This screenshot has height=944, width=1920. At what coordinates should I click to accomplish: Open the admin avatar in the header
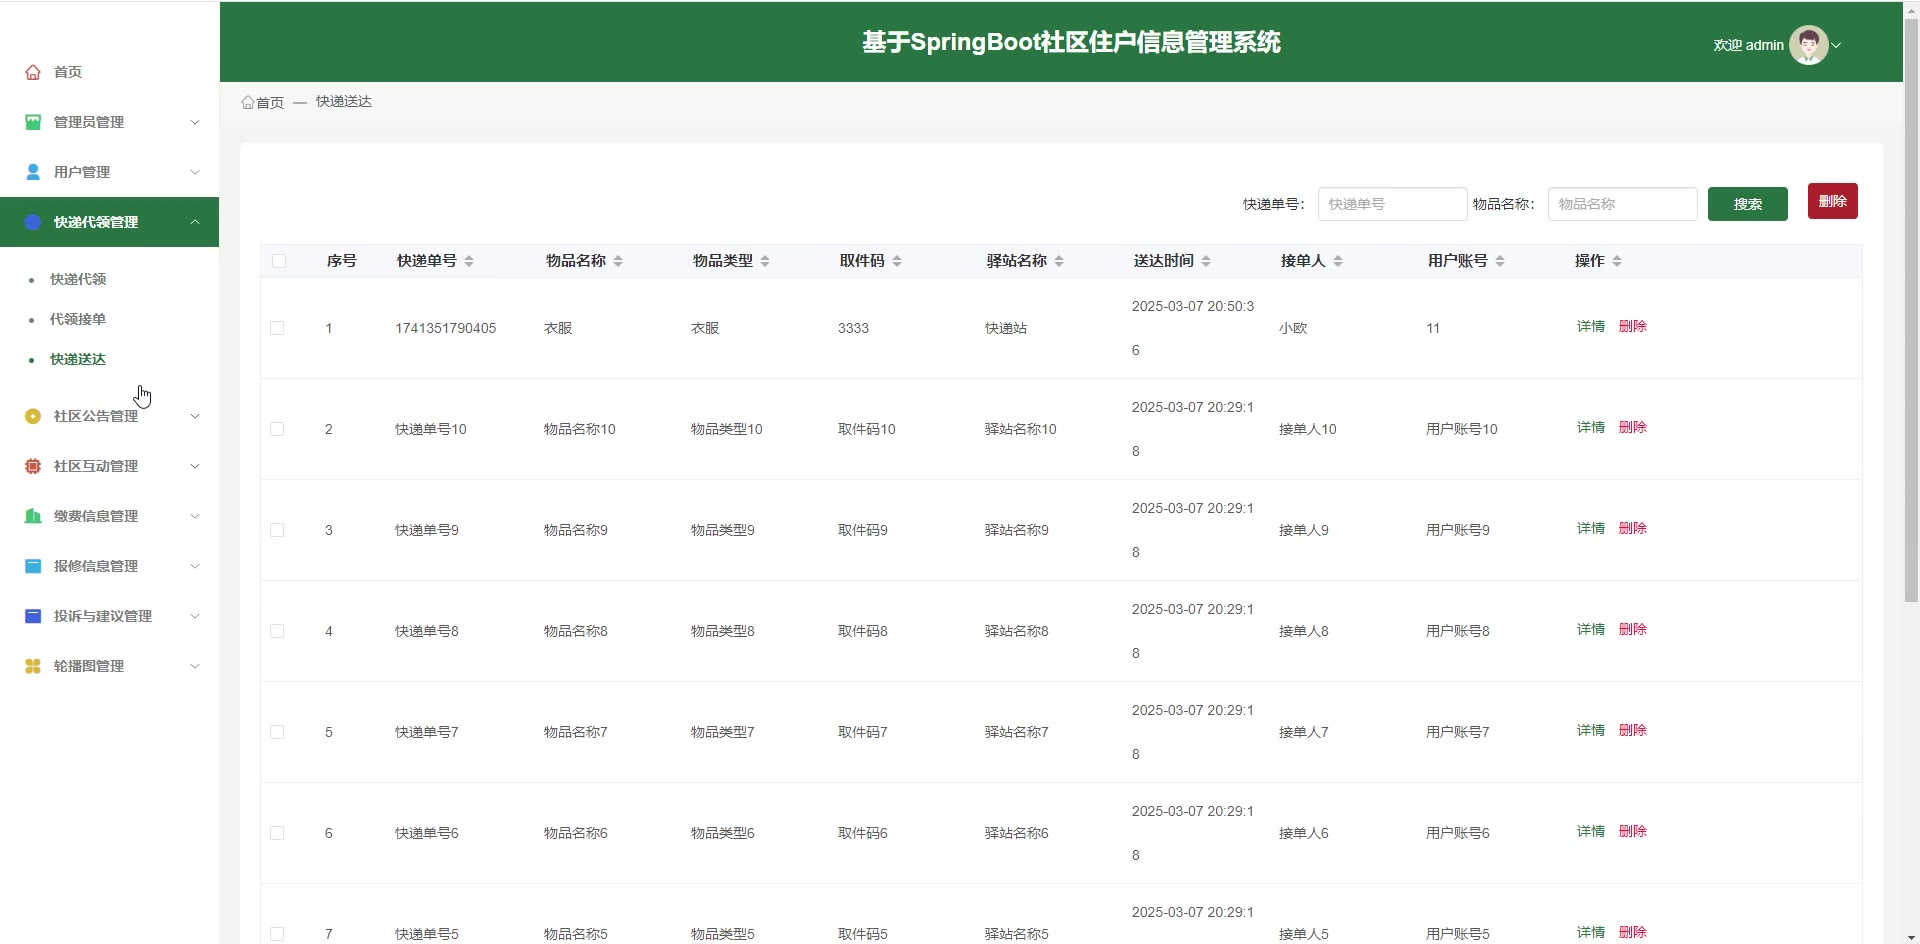point(1808,45)
